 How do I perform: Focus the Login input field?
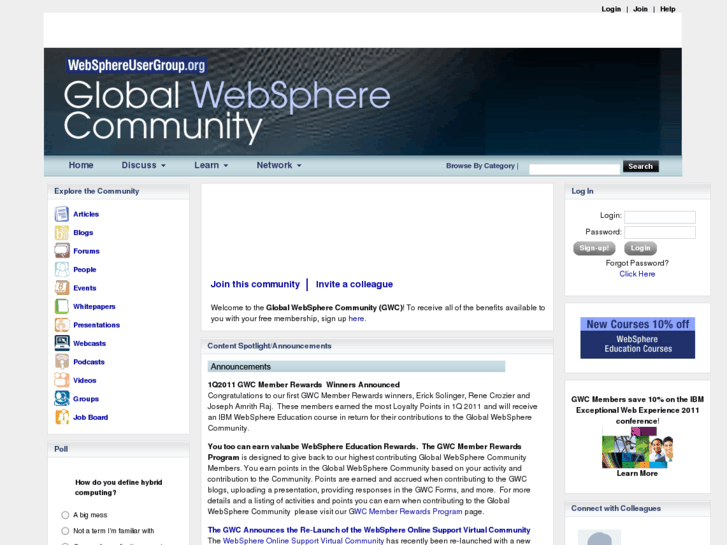pos(660,217)
